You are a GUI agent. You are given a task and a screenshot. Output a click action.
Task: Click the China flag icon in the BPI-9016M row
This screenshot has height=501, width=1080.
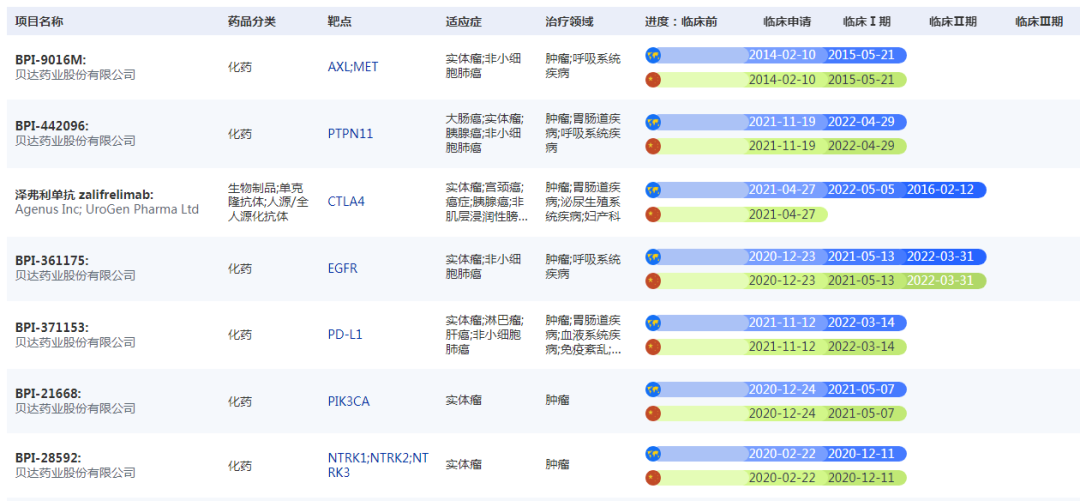click(x=653, y=80)
